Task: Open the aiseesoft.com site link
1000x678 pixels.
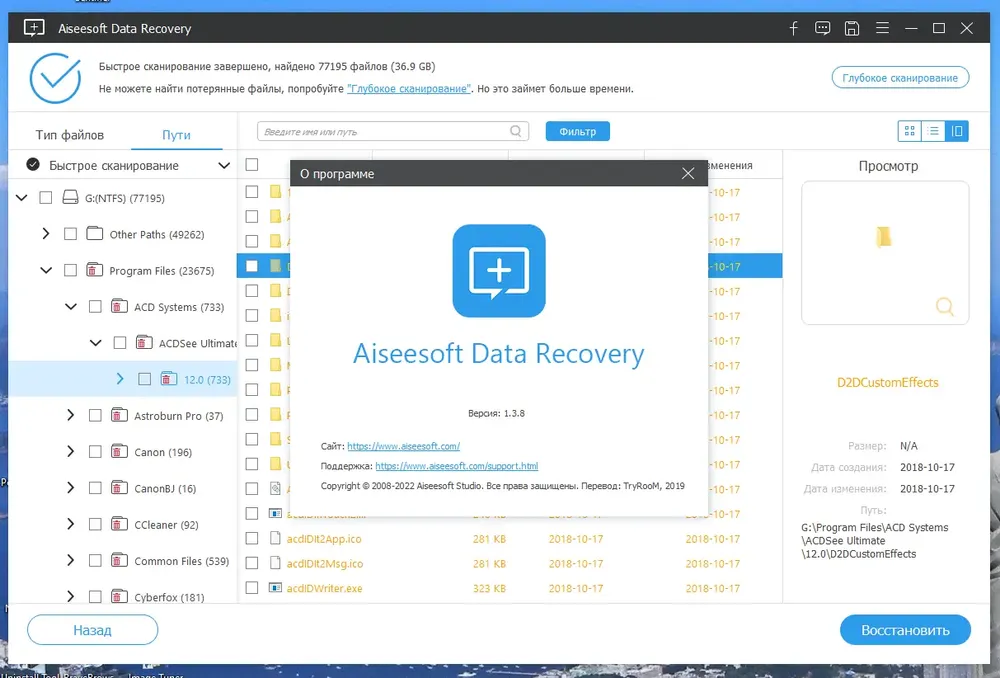Action: 404,446
